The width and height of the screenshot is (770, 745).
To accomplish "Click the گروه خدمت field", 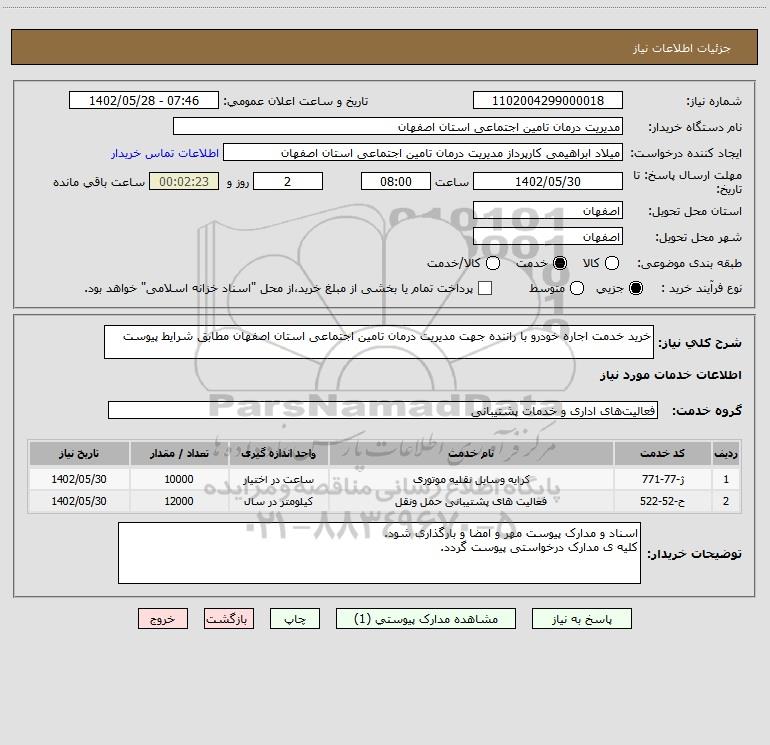I will 383,411.
